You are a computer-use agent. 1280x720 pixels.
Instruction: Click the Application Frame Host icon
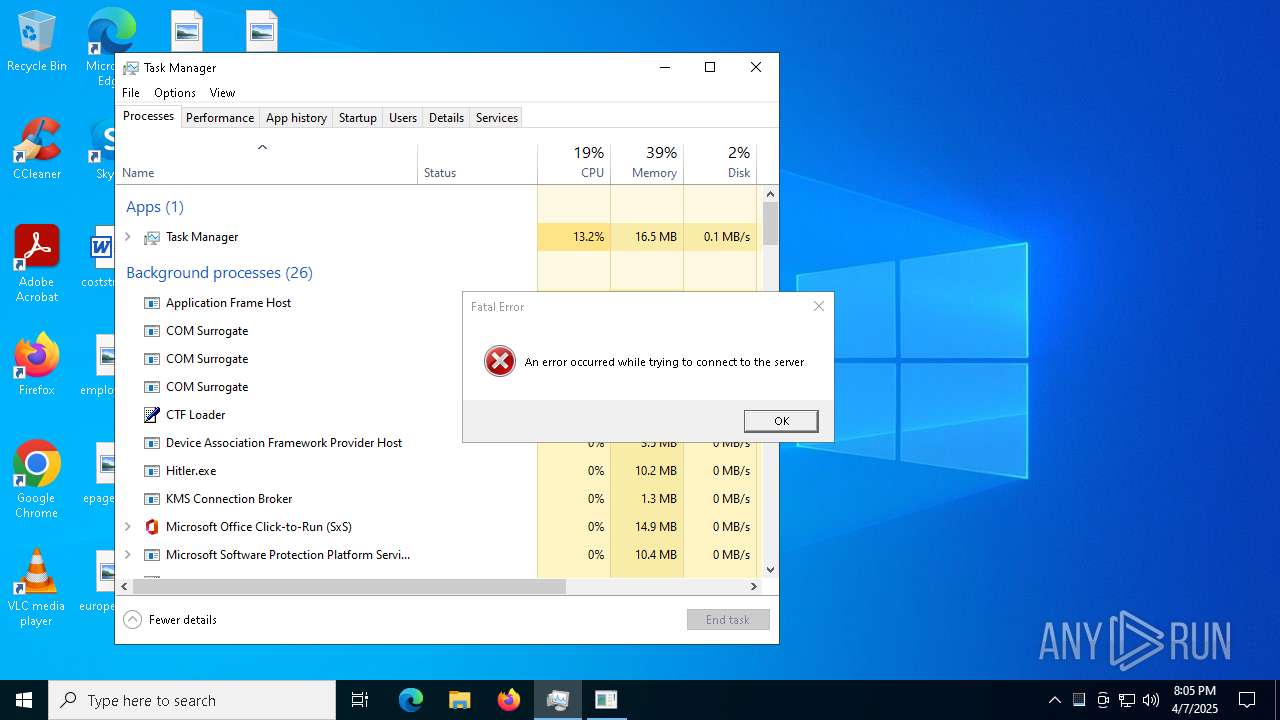pos(152,303)
